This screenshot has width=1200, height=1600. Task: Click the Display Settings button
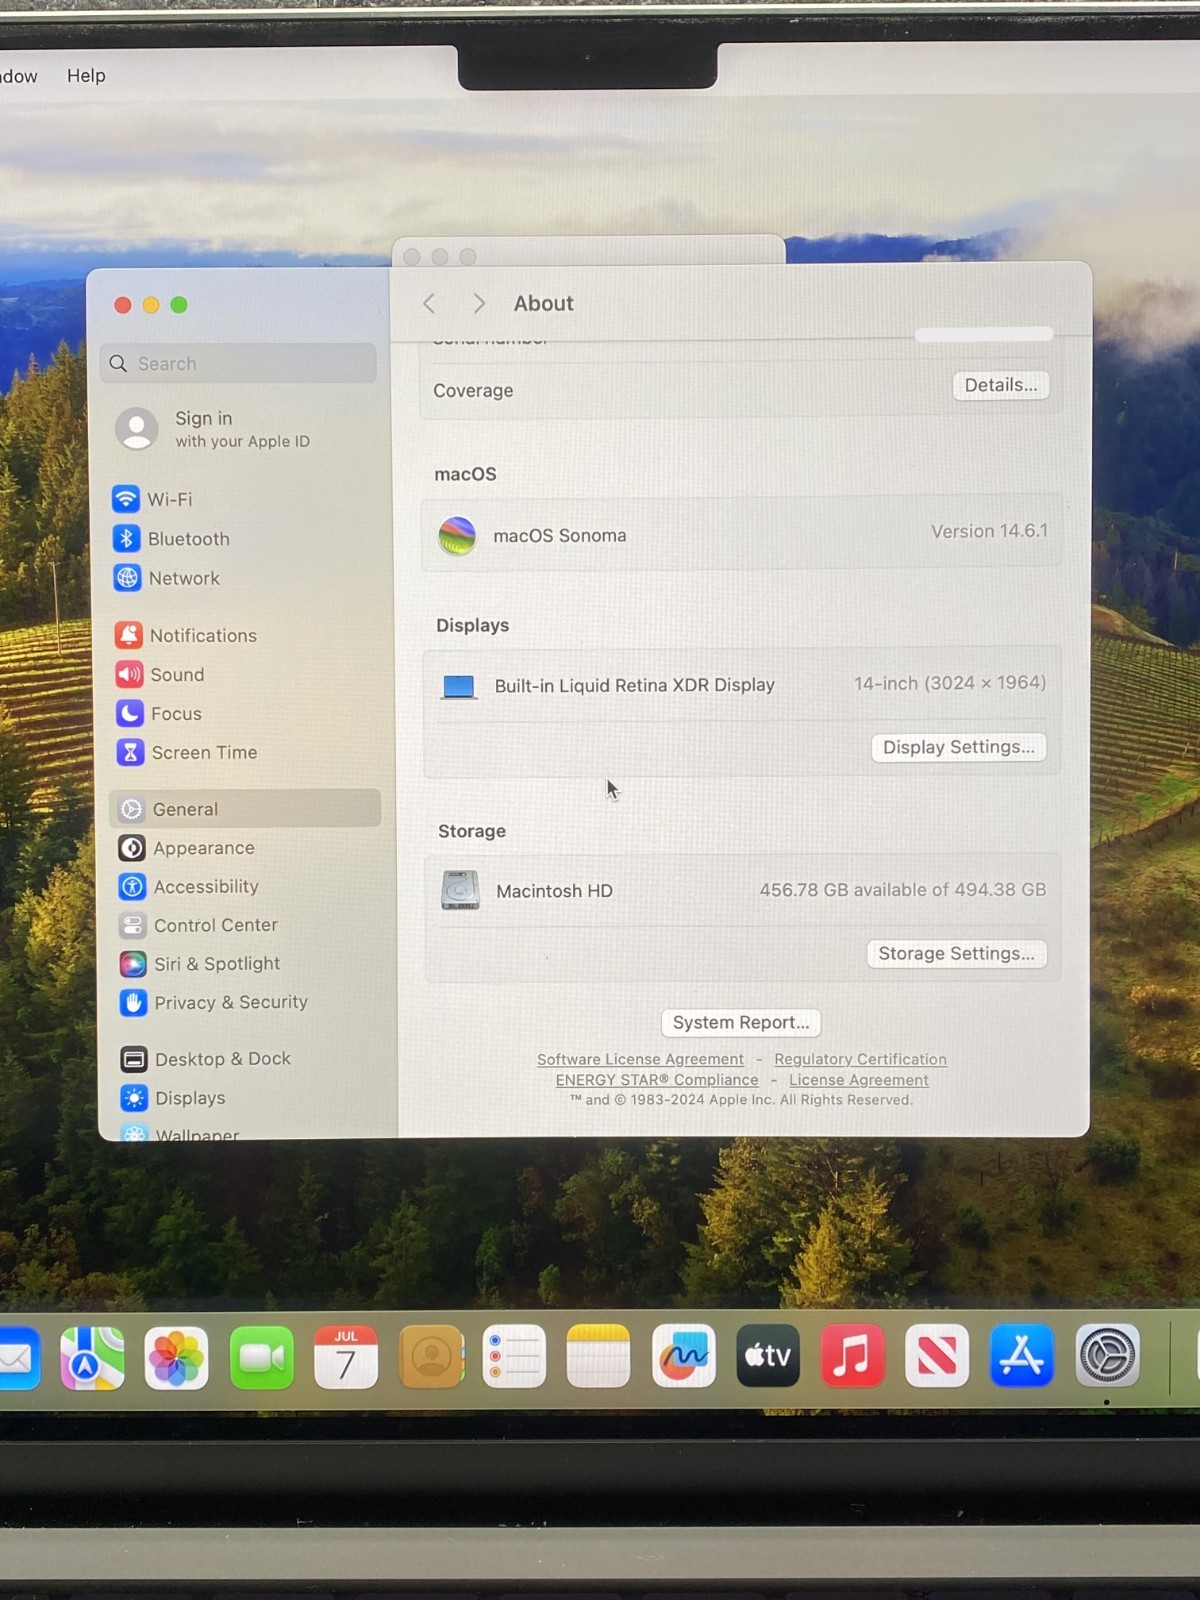pyautogui.click(x=959, y=747)
